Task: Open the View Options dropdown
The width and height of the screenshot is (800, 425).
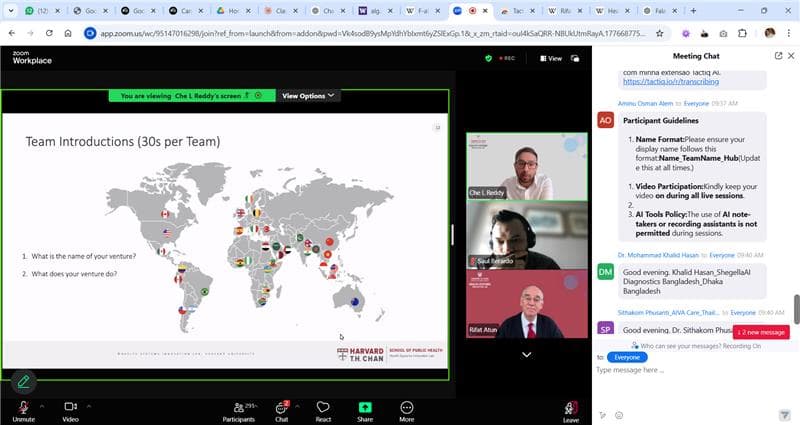Action: [308, 95]
